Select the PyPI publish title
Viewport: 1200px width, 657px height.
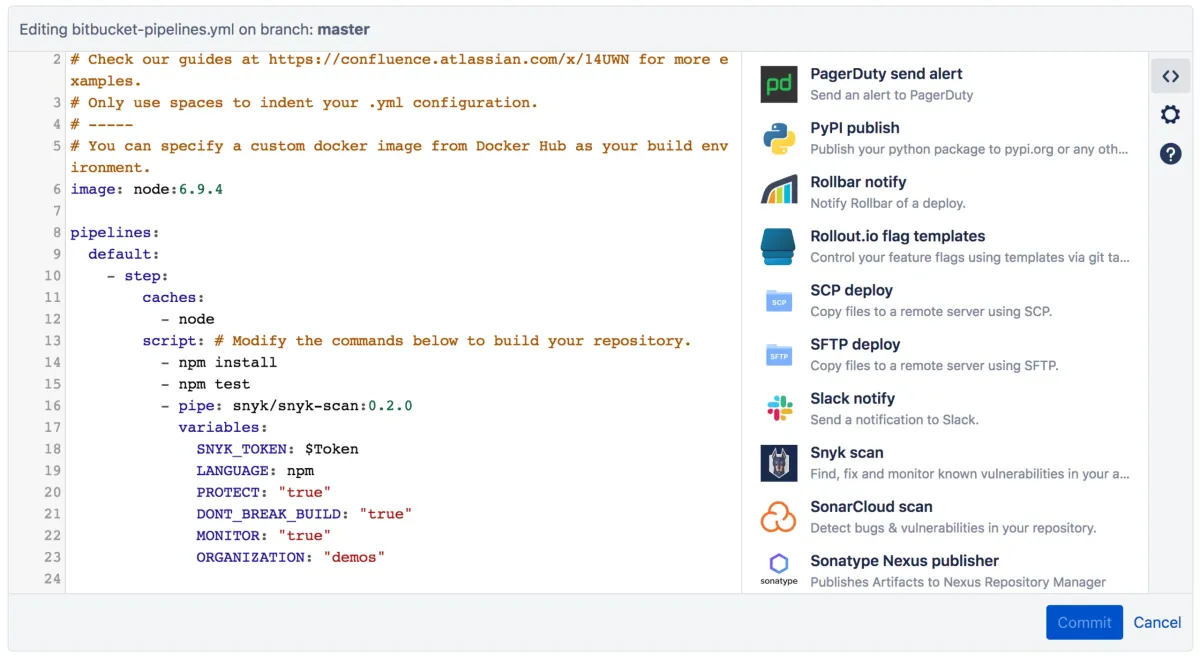(854, 128)
